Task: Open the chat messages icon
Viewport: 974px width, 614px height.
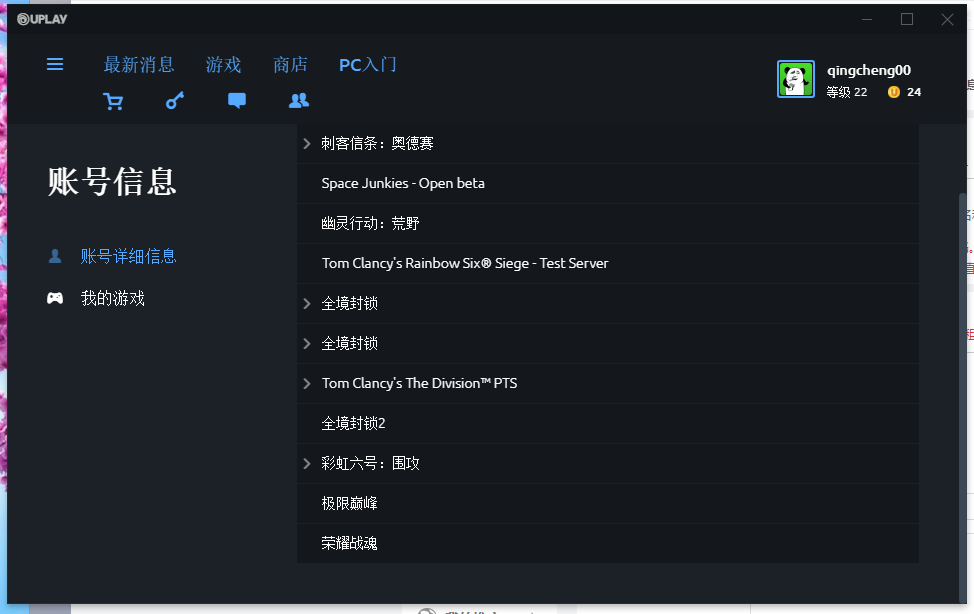Action: pyautogui.click(x=237, y=101)
